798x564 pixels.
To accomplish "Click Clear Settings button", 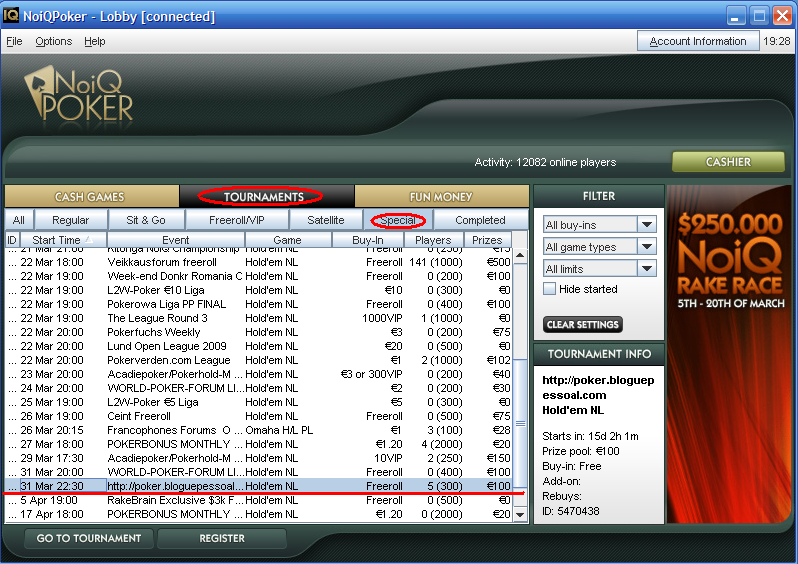I will pyautogui.click(x=583, y=324).
